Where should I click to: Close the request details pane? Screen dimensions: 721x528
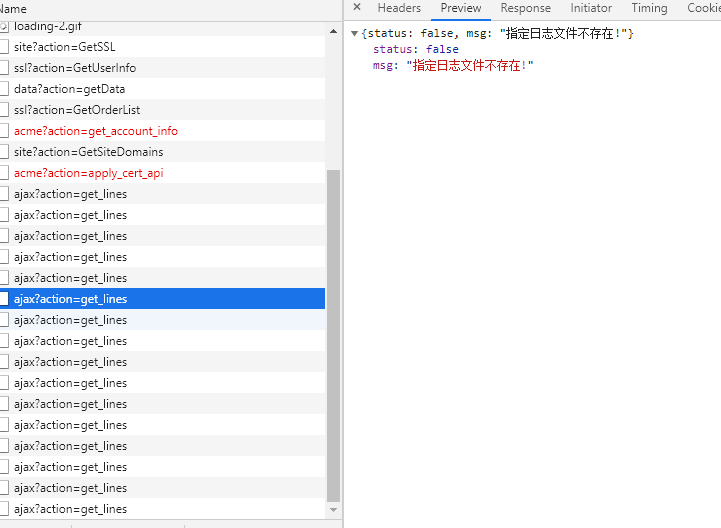(357, 8)
